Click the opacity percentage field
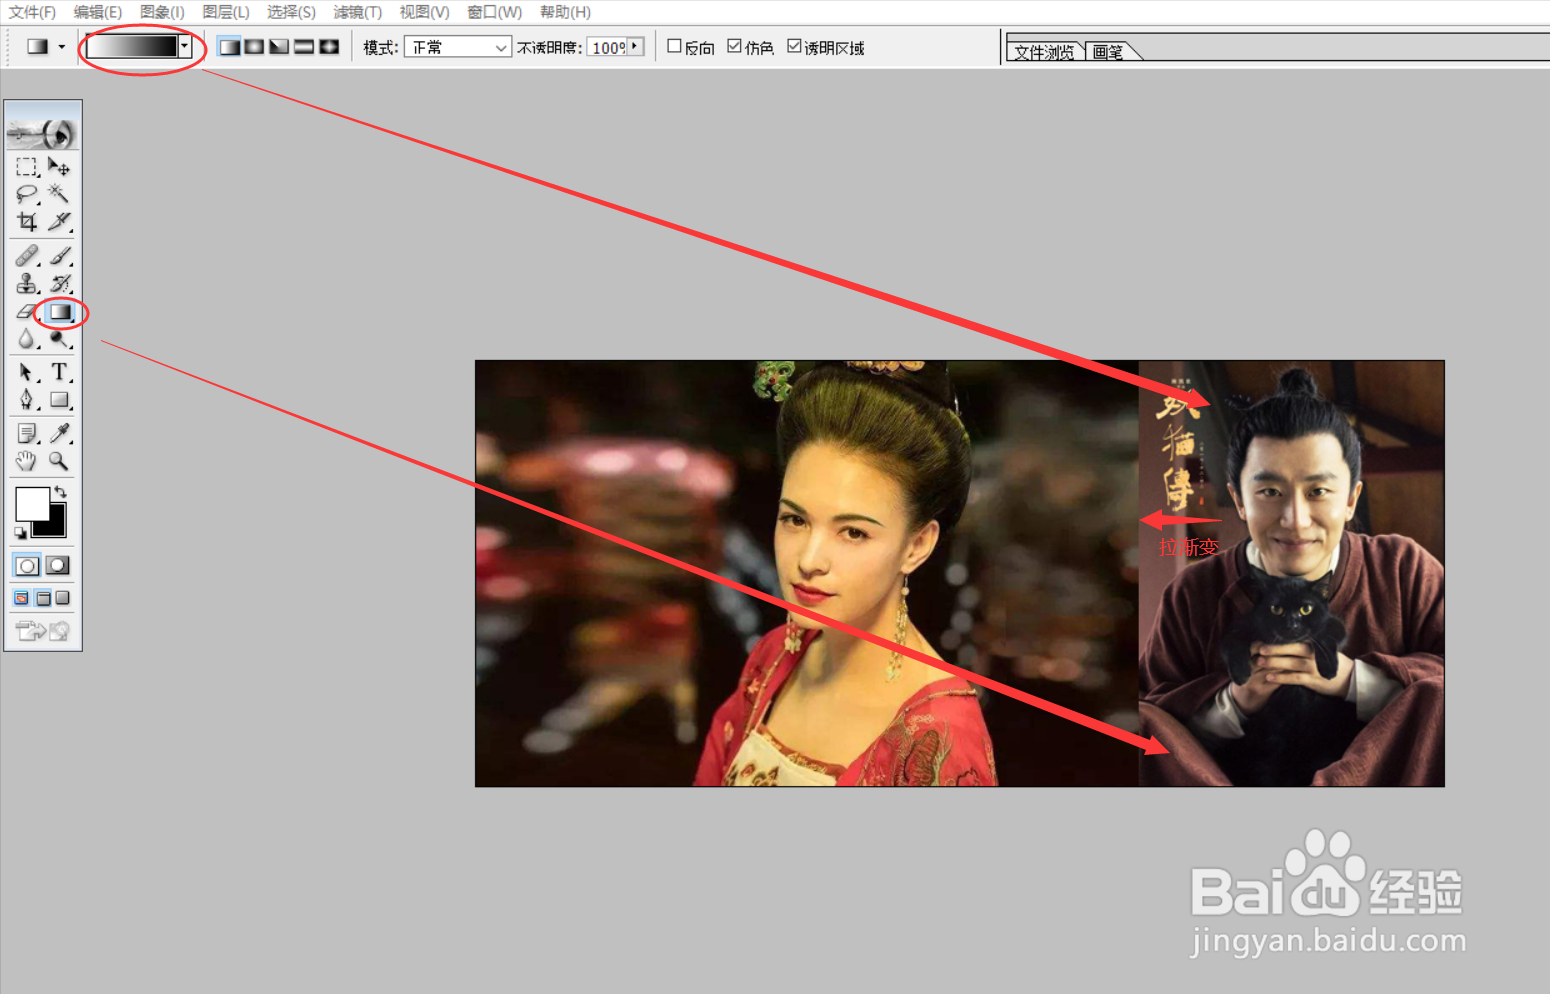 point(608,47)
